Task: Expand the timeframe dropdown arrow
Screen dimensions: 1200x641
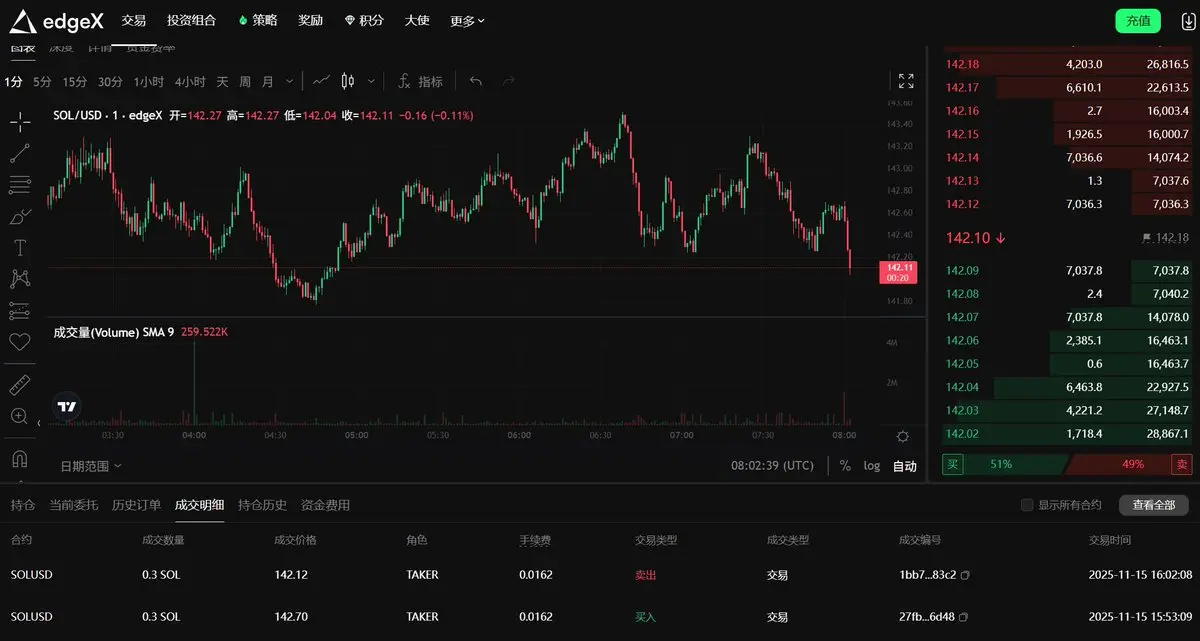Action: tap(290, 81)
